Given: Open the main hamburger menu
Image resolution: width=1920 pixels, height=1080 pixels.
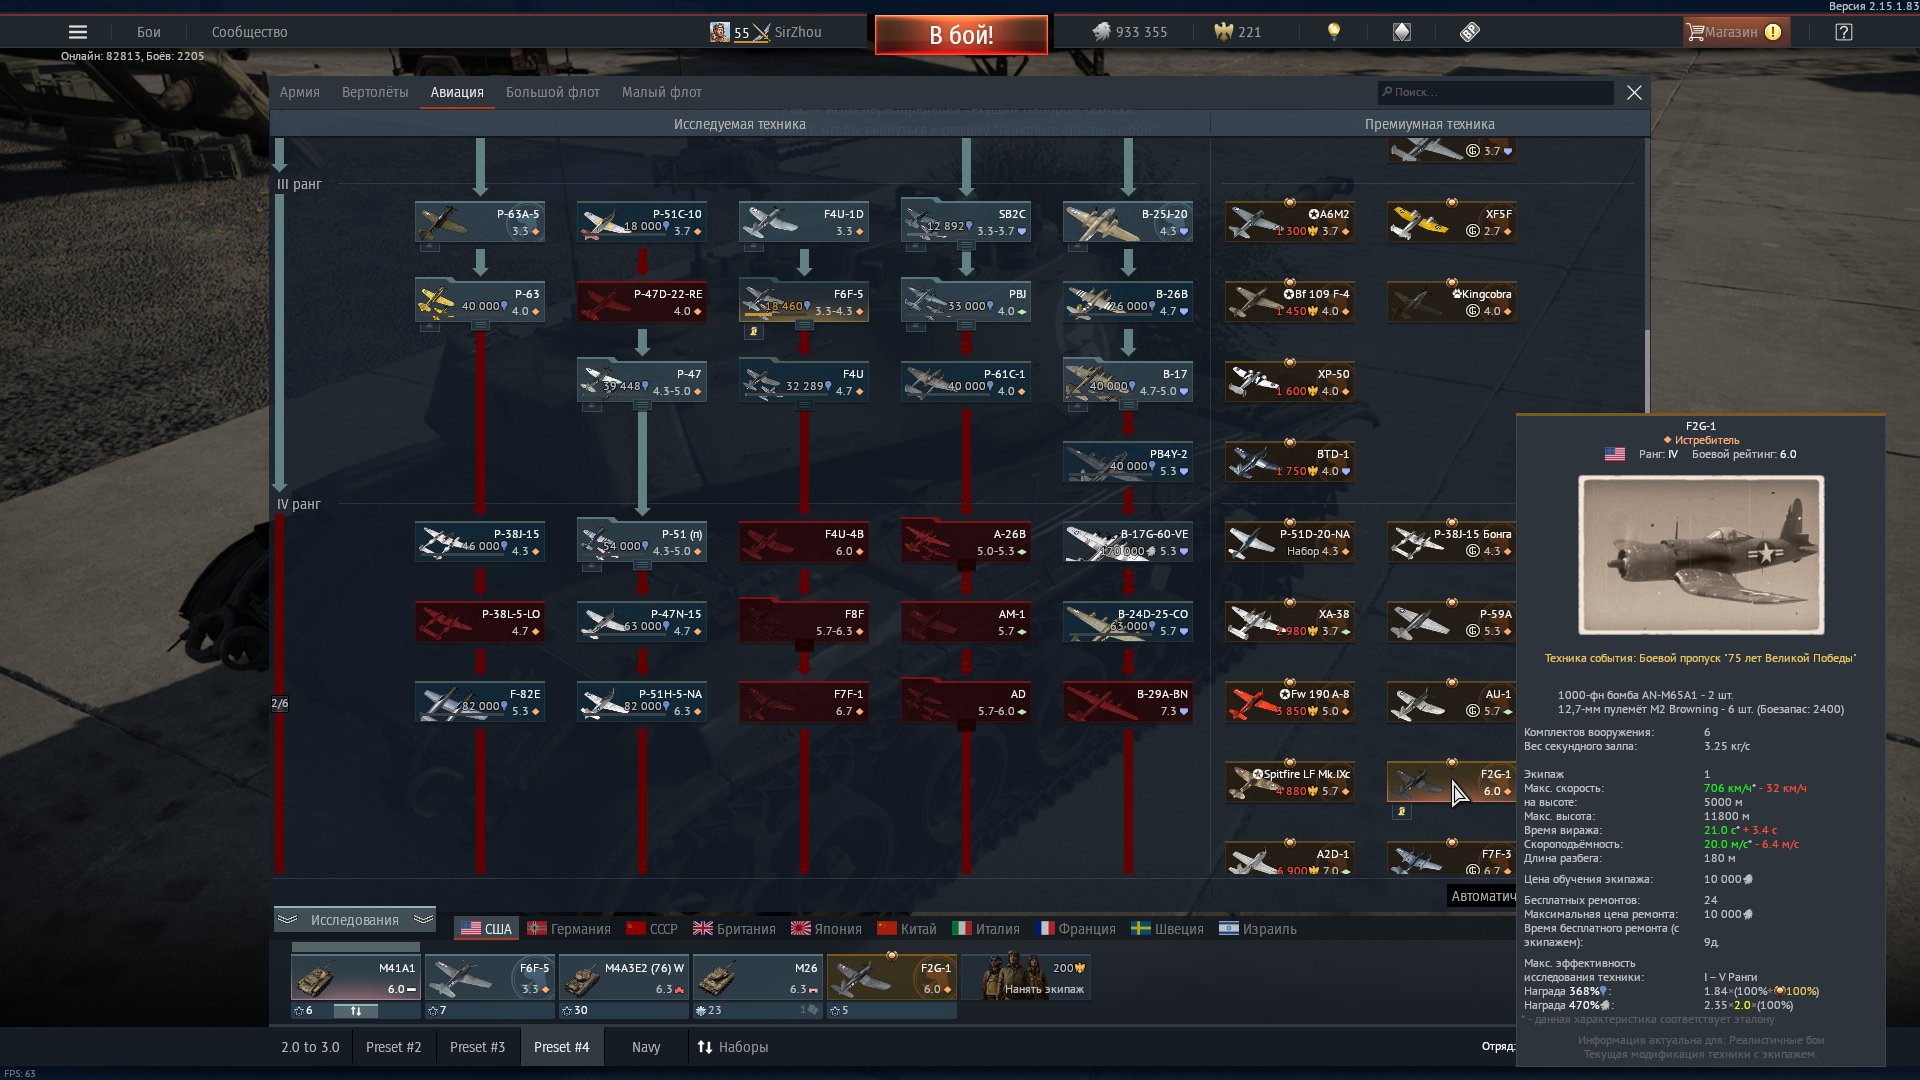Looking at the screenshot, I should tap(77, 32).
